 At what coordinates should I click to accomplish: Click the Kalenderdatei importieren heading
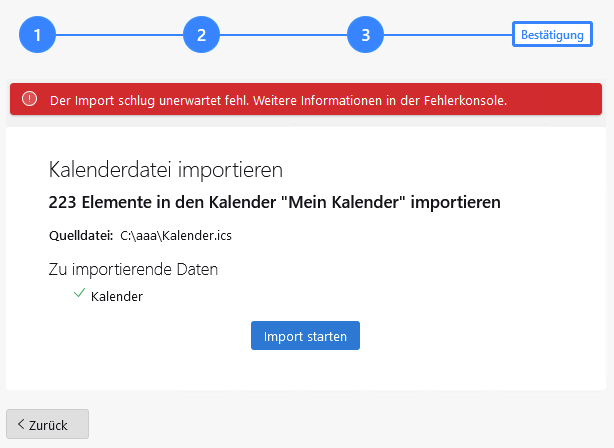coord(166,169)
